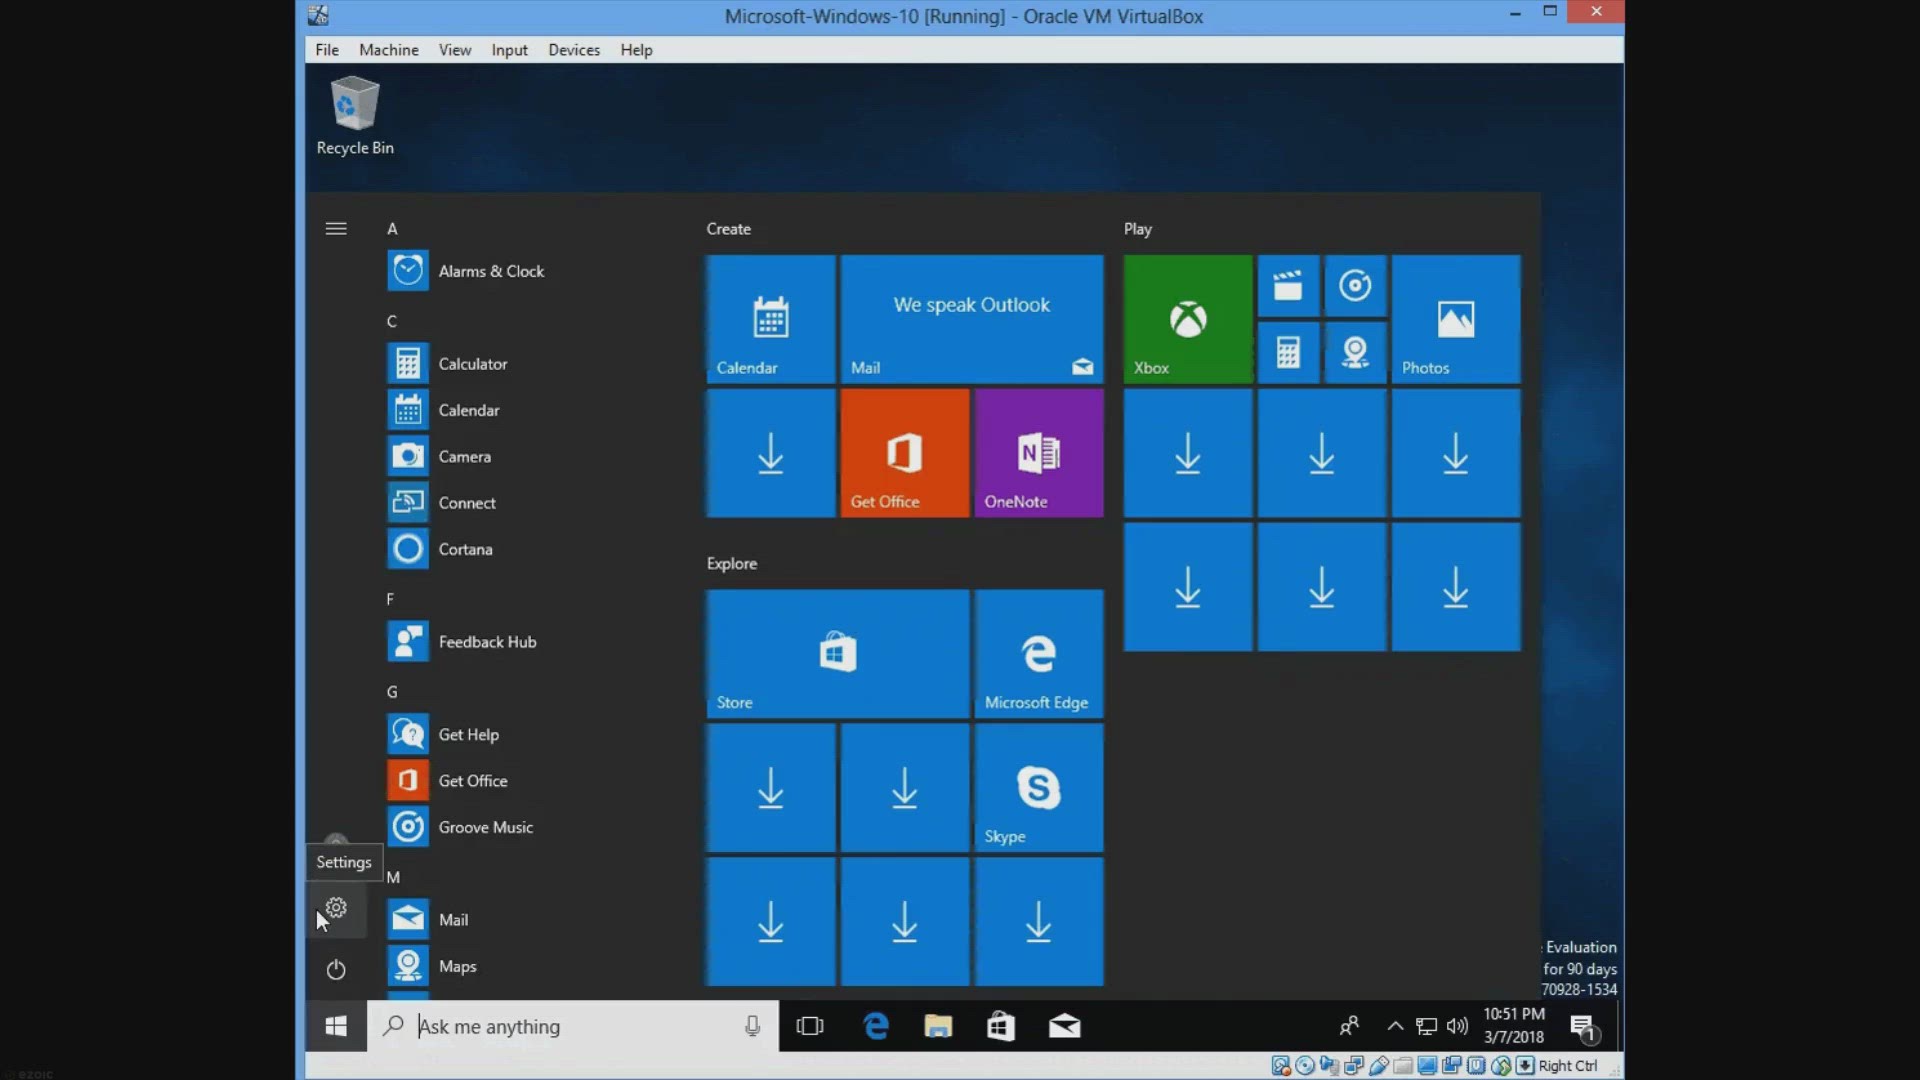Screen dimensions: 1920x1080
Task: Open the Get Office orange tile
Action: click(x=904, y=453)
